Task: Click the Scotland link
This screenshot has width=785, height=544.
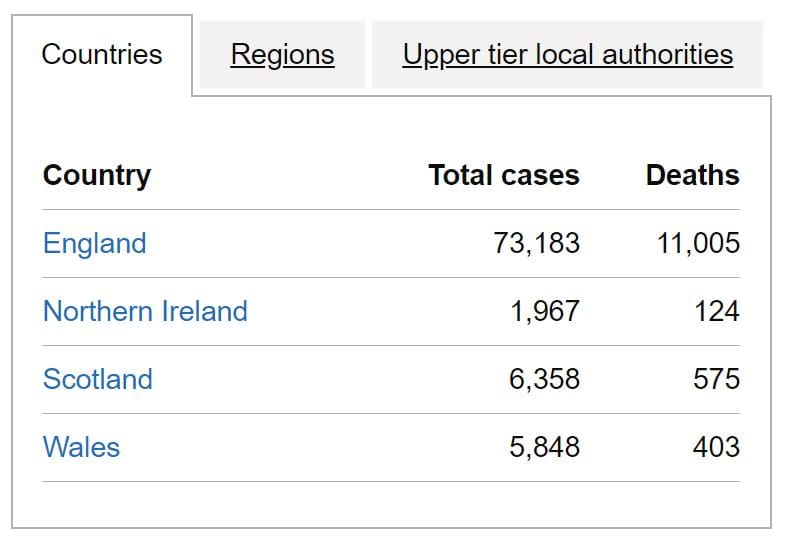Action: point(98,379)
